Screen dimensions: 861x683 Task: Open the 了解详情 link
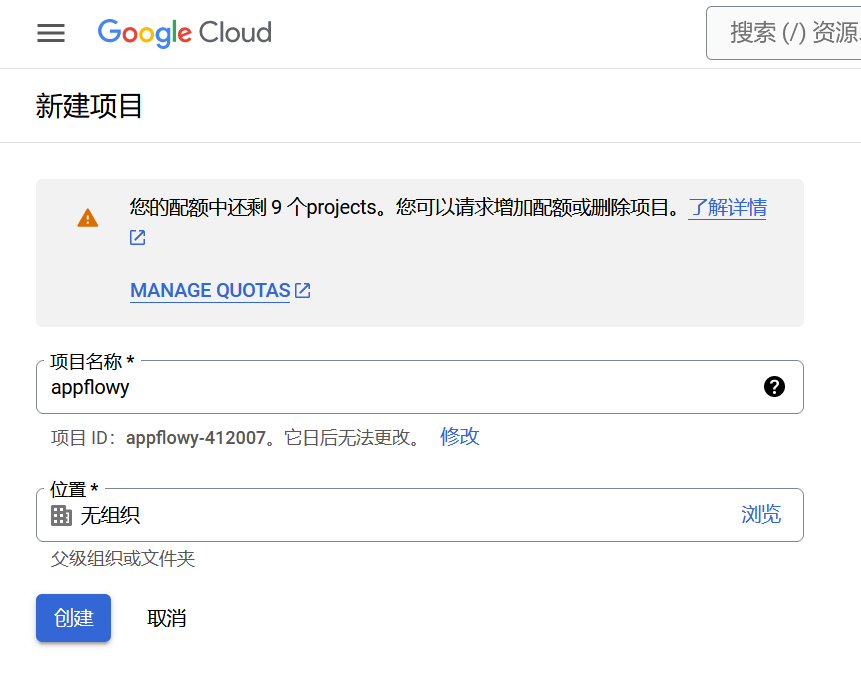(727, 208)
